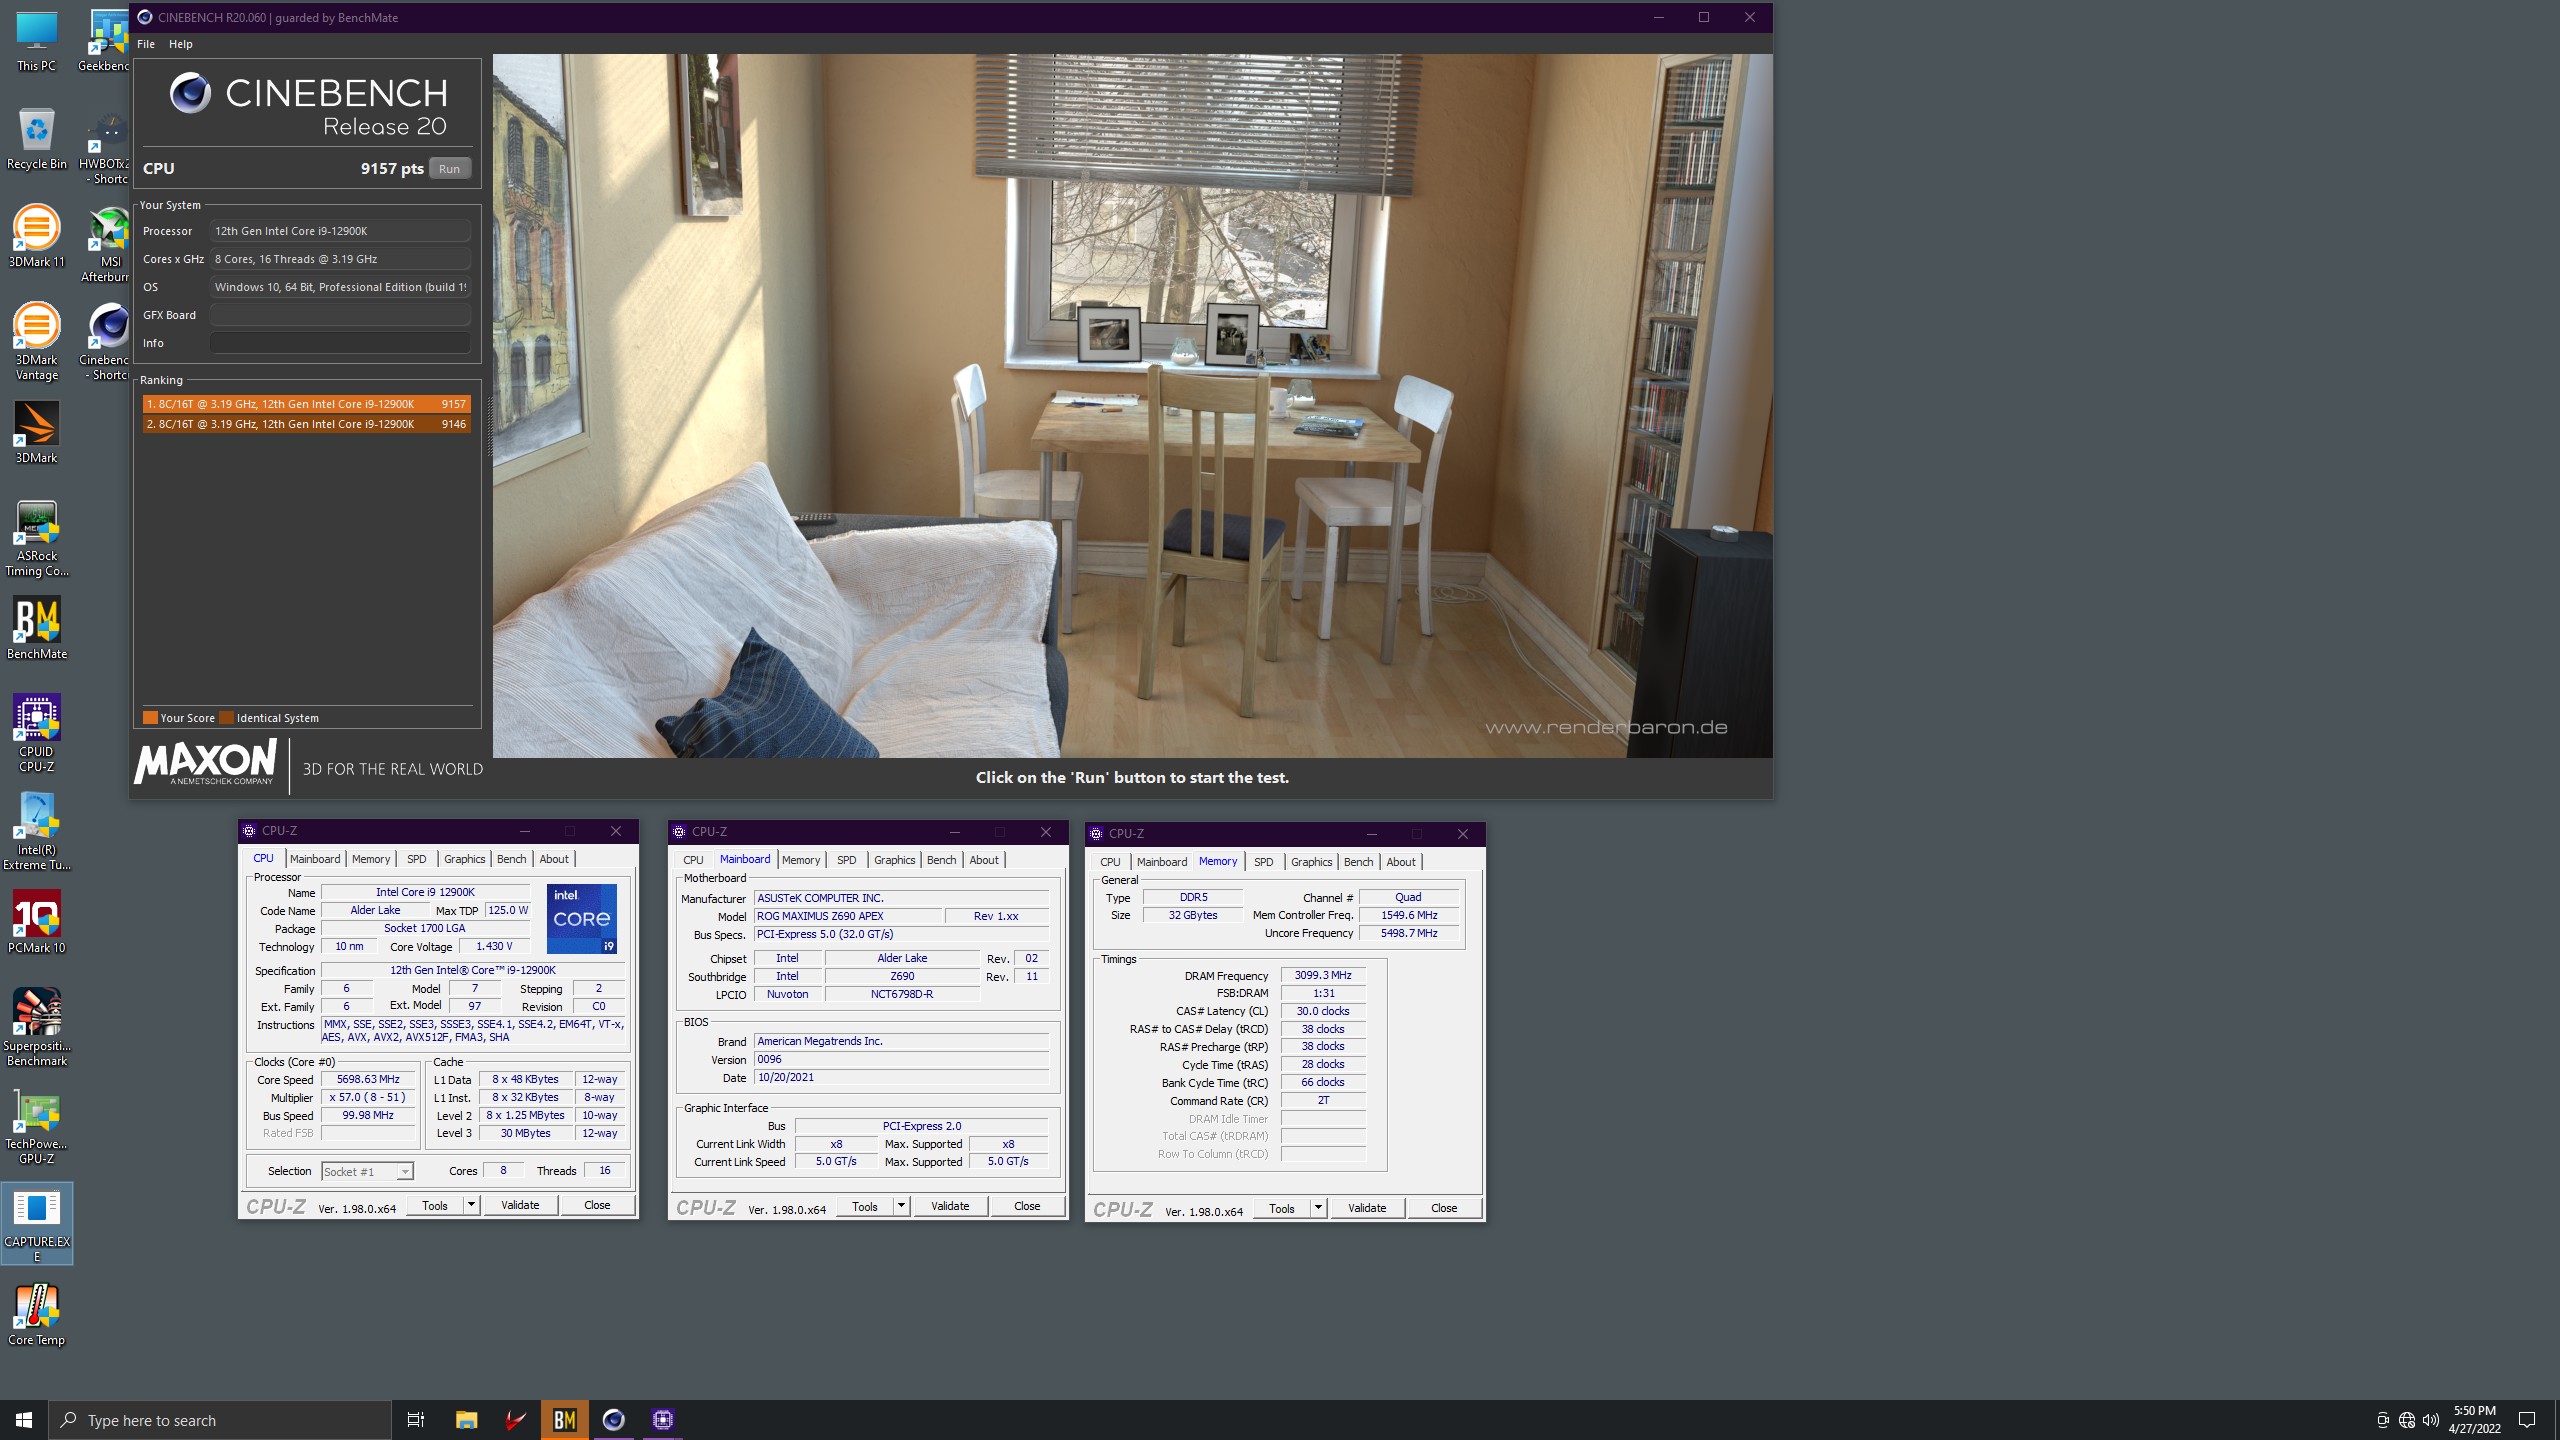
Task: Open Mainboard tab in right CPU-Z window
Action: click(1162, 862)
